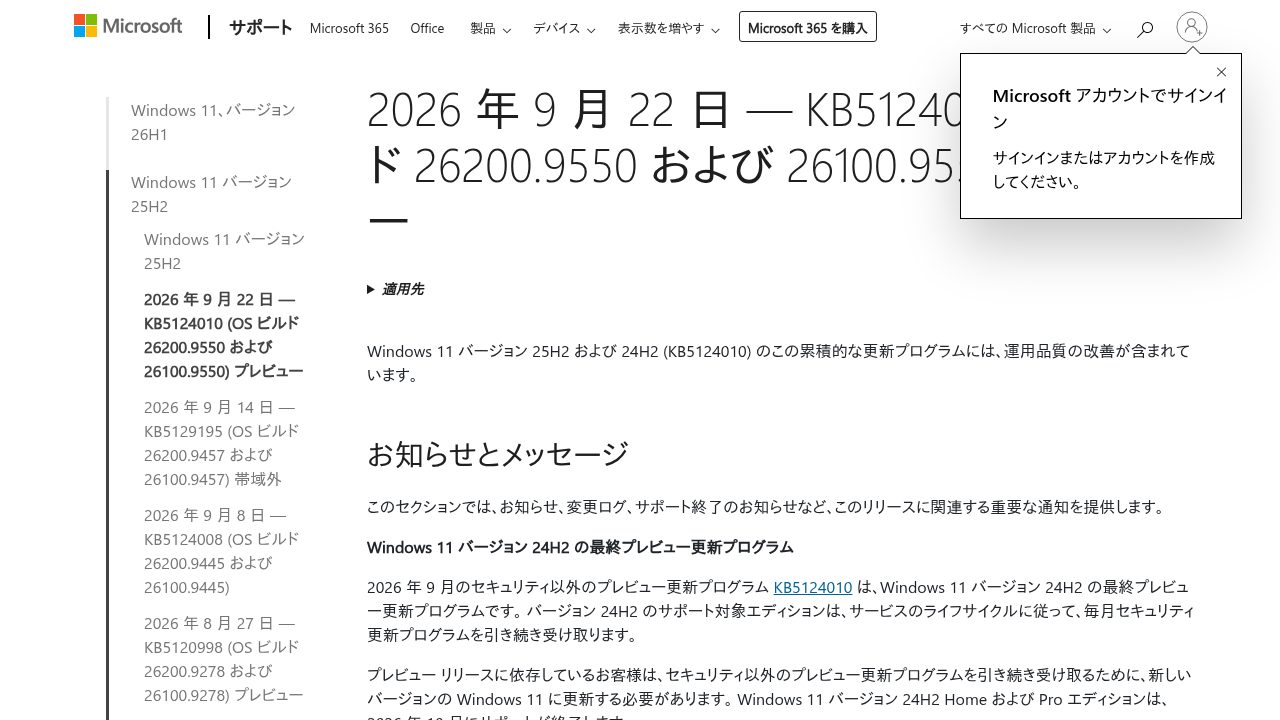The image size is (1280, 720).
Task: Open the search magnifier icon
Action: tap(1145, 29)
